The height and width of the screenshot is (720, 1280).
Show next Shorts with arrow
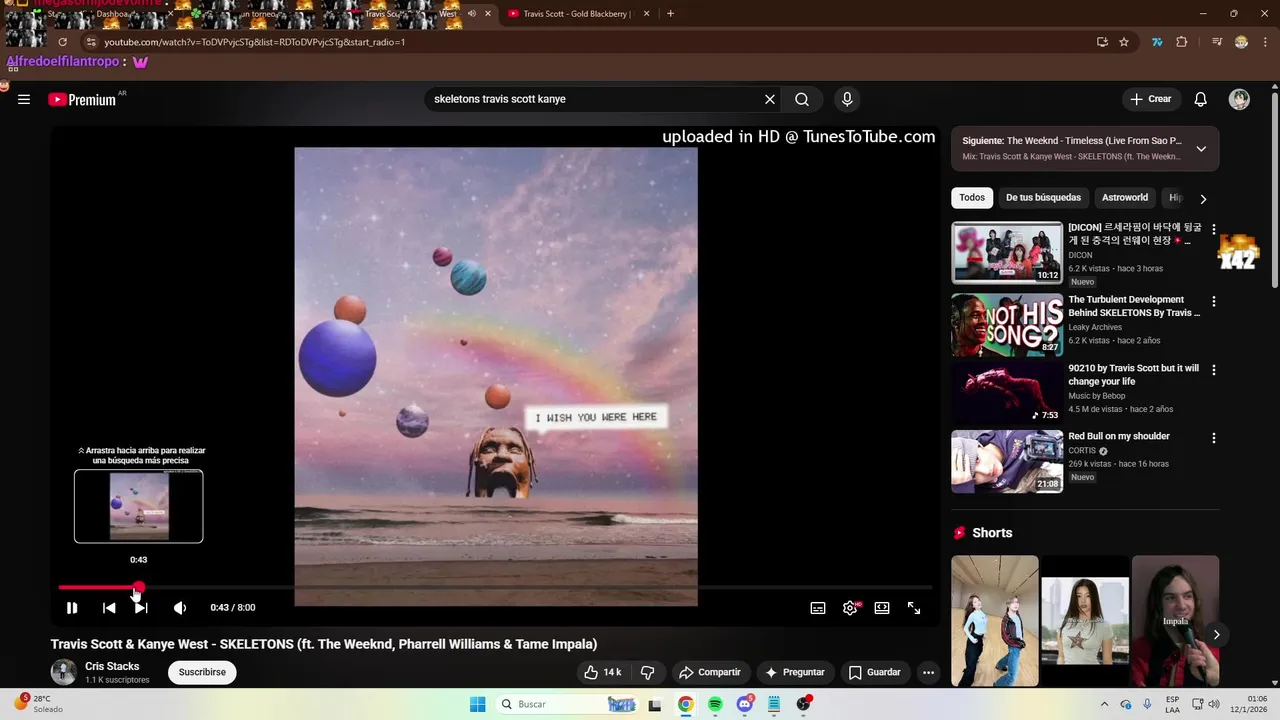point(1216,634)
